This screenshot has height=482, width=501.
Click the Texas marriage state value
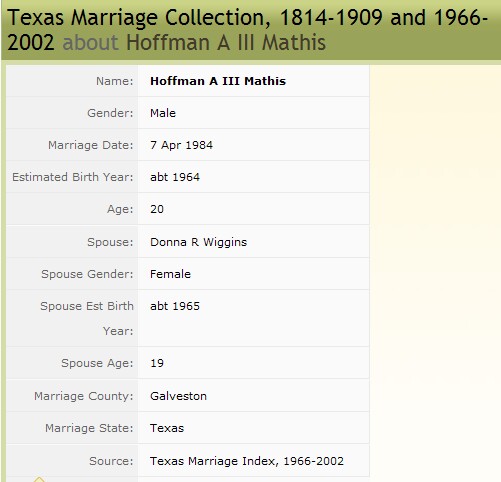(167, 428)
